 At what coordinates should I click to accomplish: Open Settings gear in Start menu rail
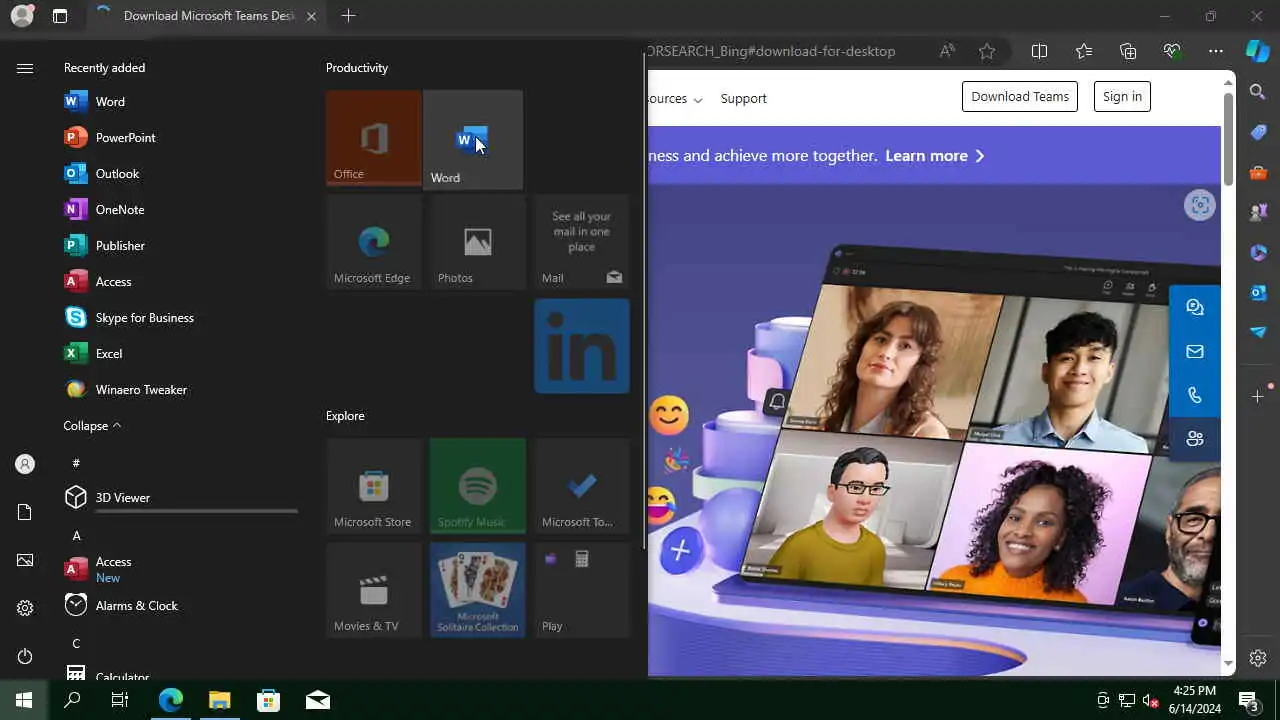tap(25, 608)
